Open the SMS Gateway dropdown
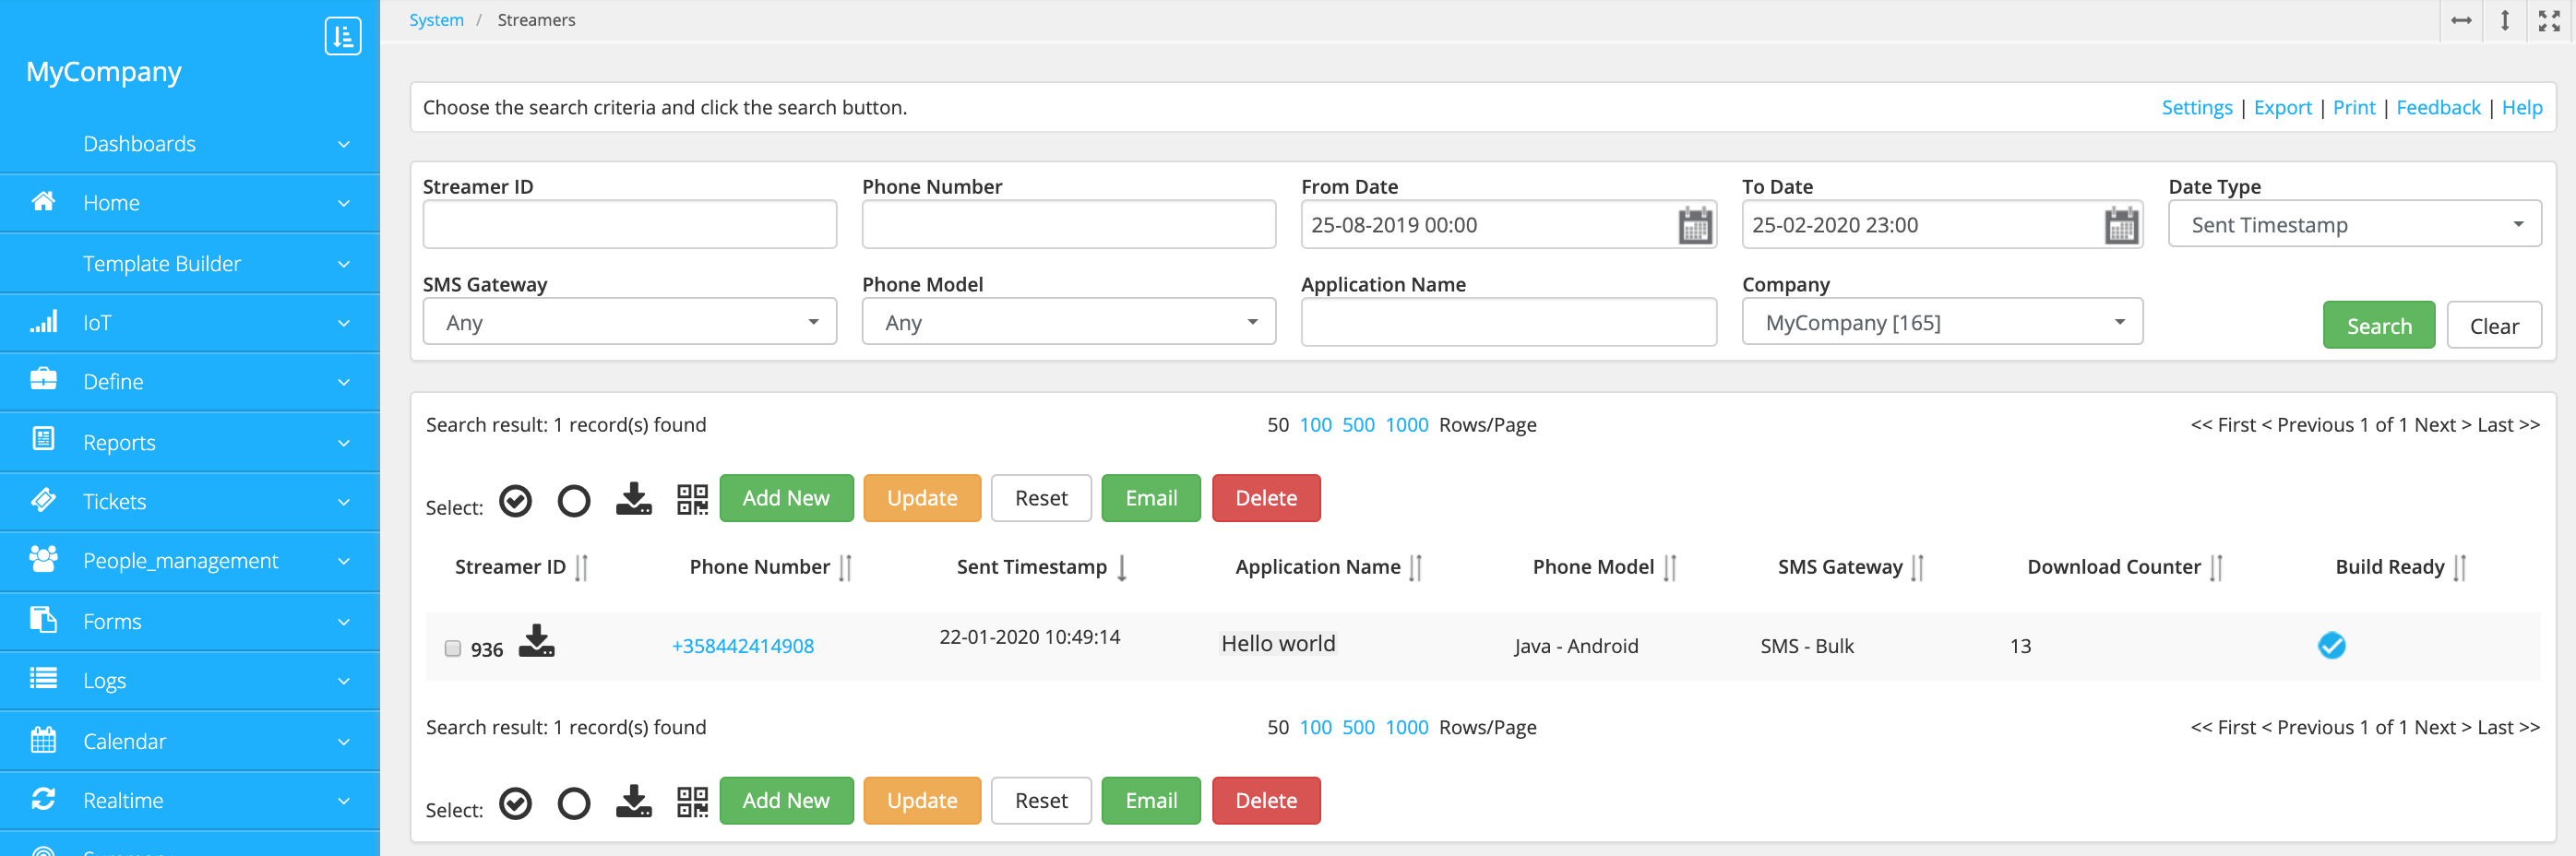 (x=629, y=322)
